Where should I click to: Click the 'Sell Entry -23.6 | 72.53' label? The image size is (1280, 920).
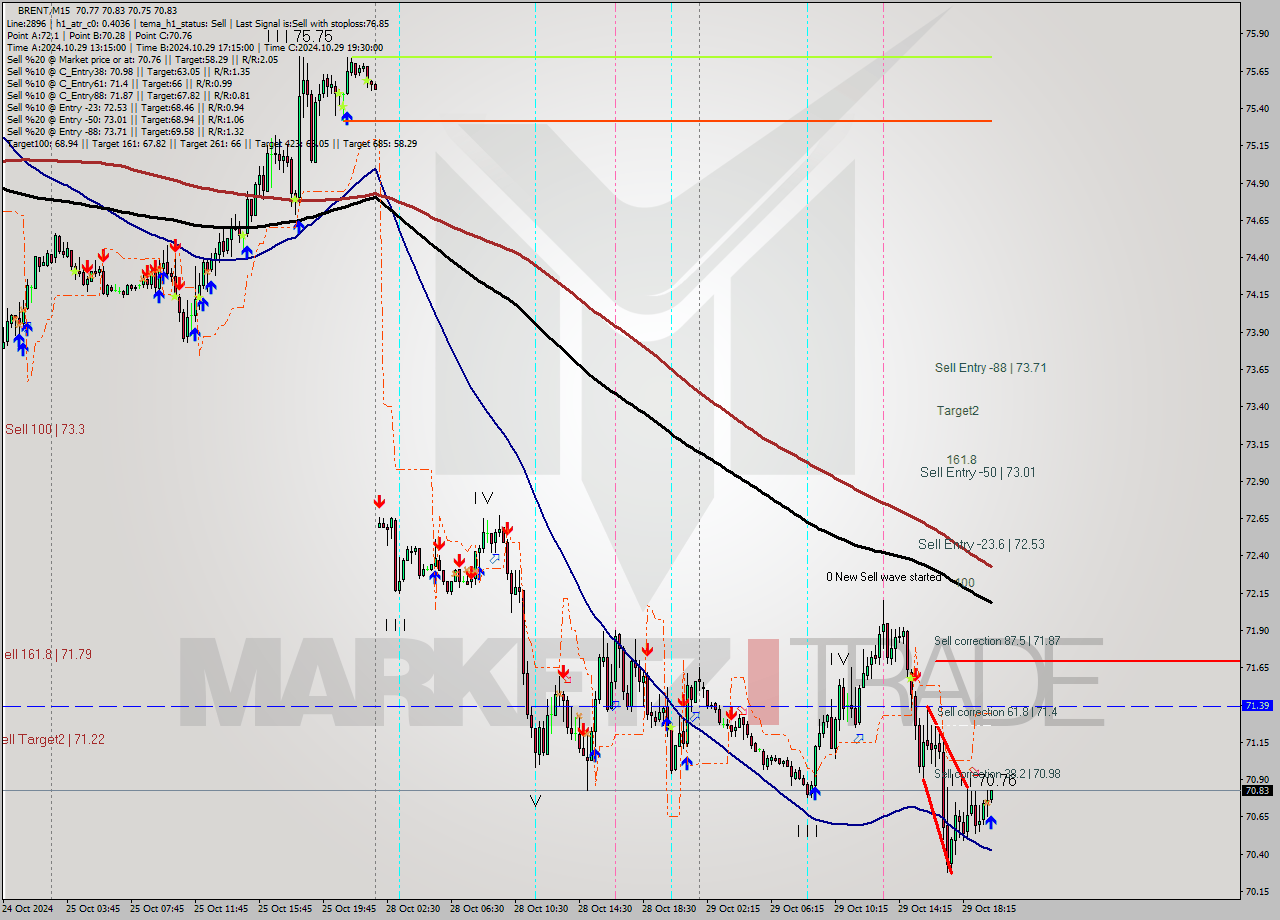pos(981,545)
